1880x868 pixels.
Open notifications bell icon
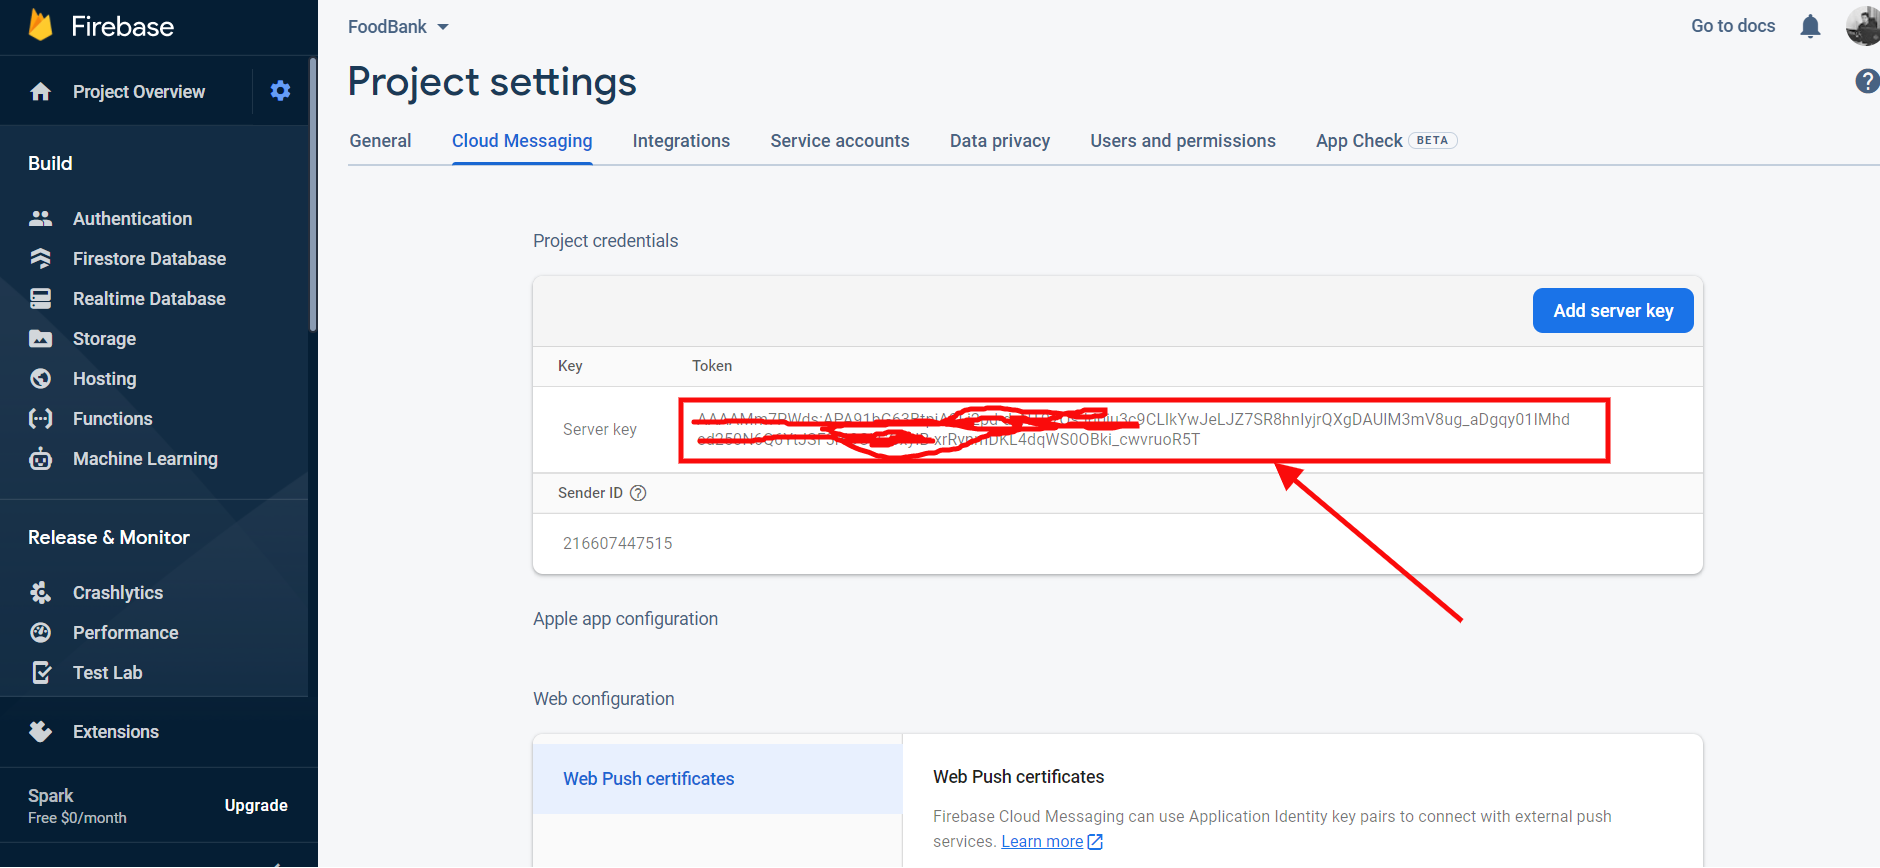[1810, 26]
